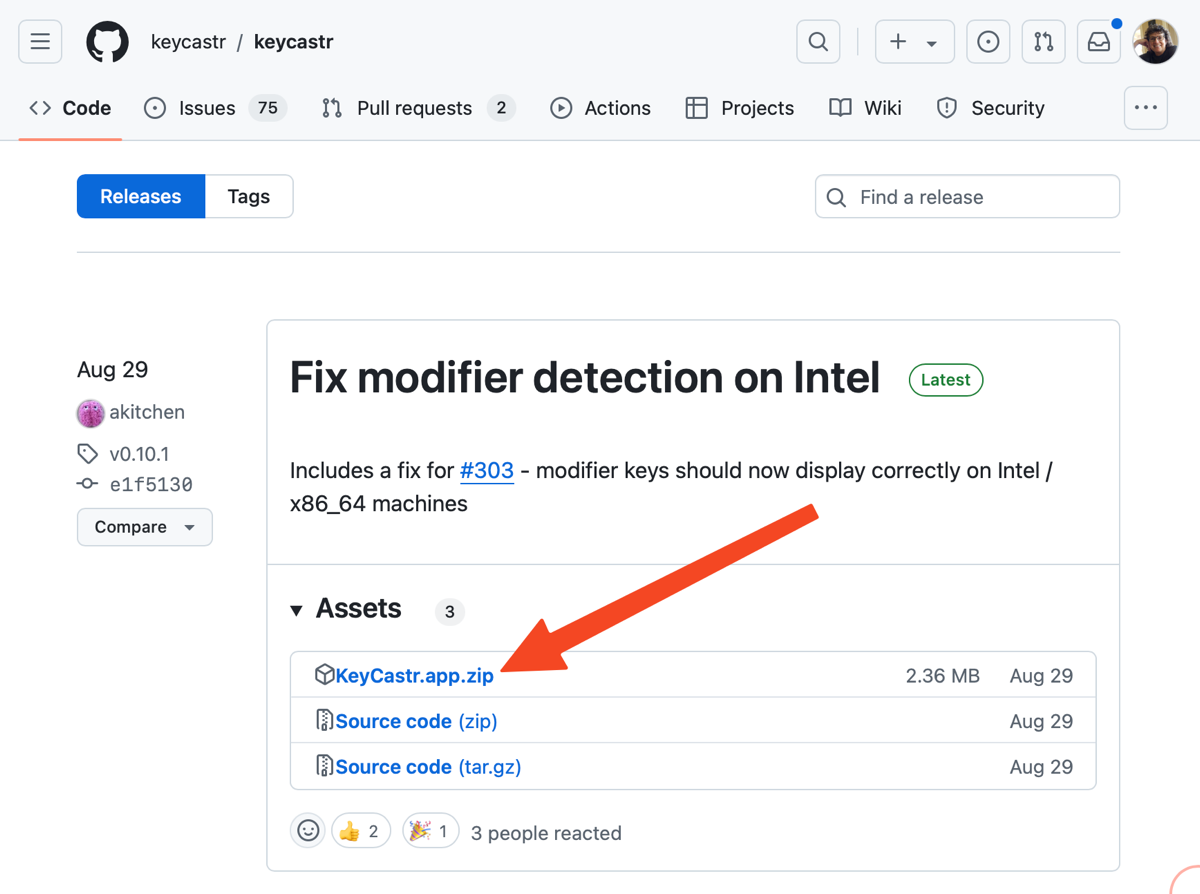
Task: Click the user profile avatar
Action: (x=1155, y=42)
